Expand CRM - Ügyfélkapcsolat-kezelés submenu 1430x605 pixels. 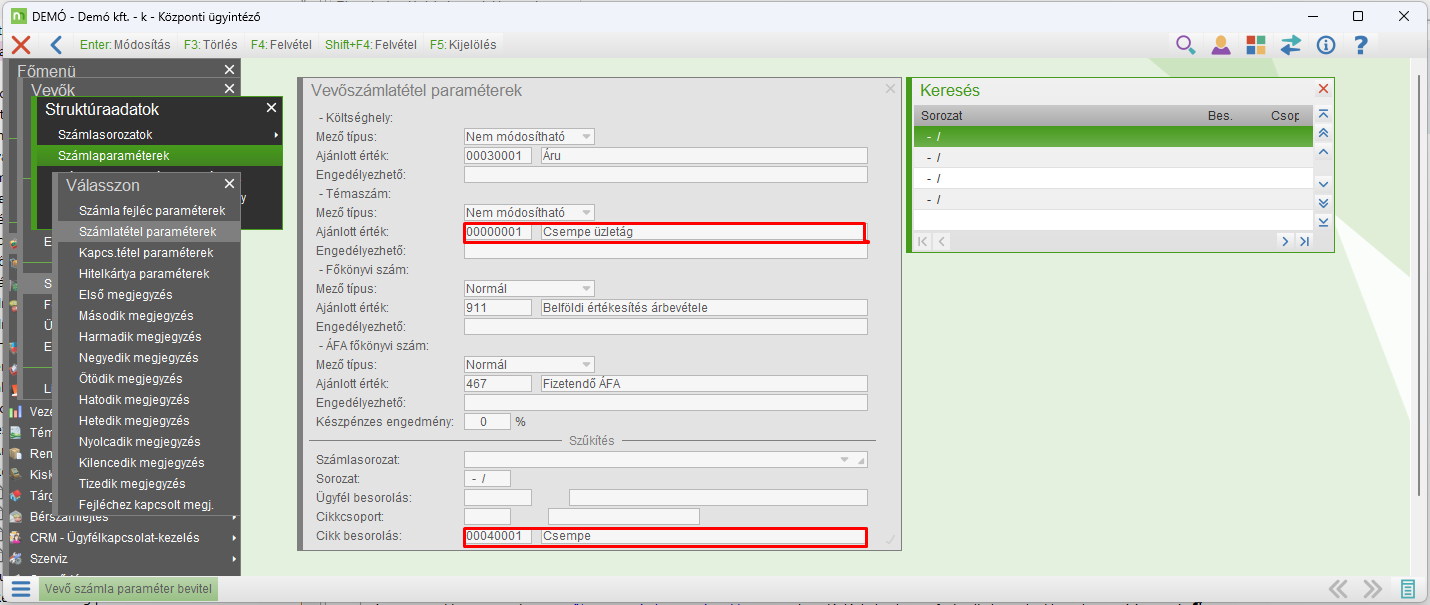(x=234, y=538)
